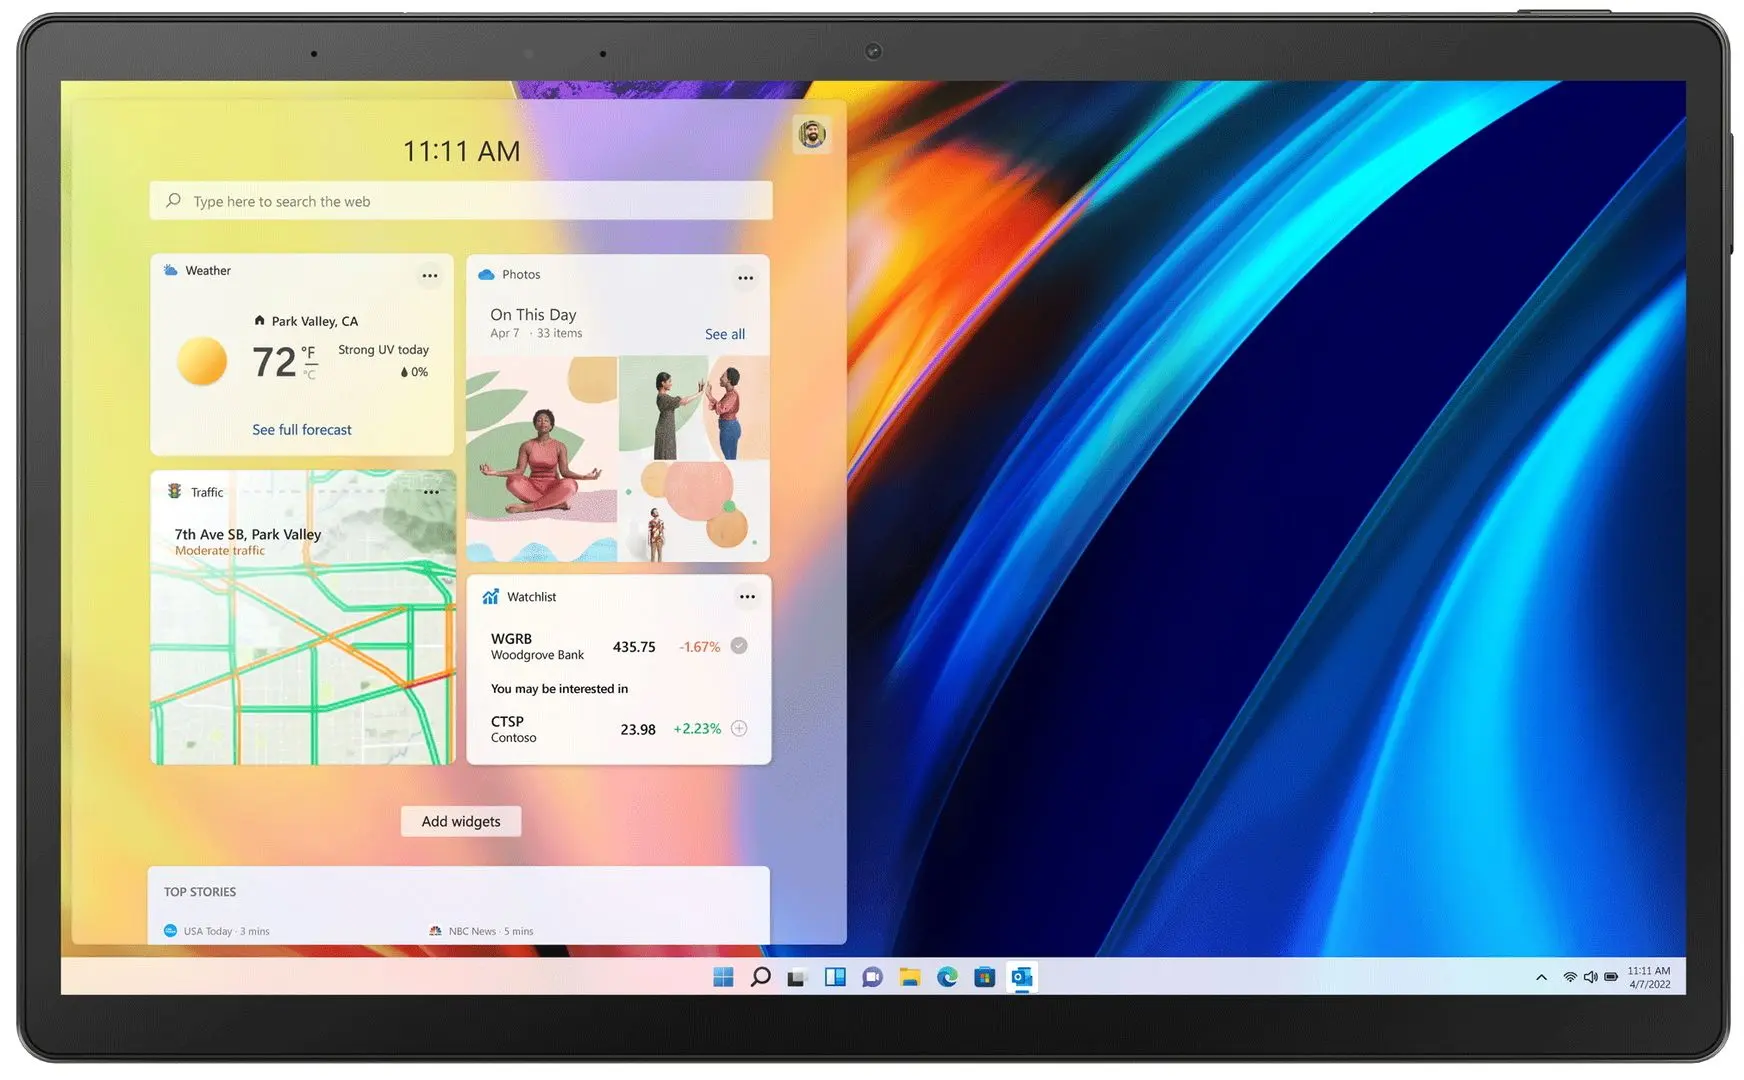This screenshot has height=1080, width=1744.
Task: Open the Windows Start menu
Action: 723,977
